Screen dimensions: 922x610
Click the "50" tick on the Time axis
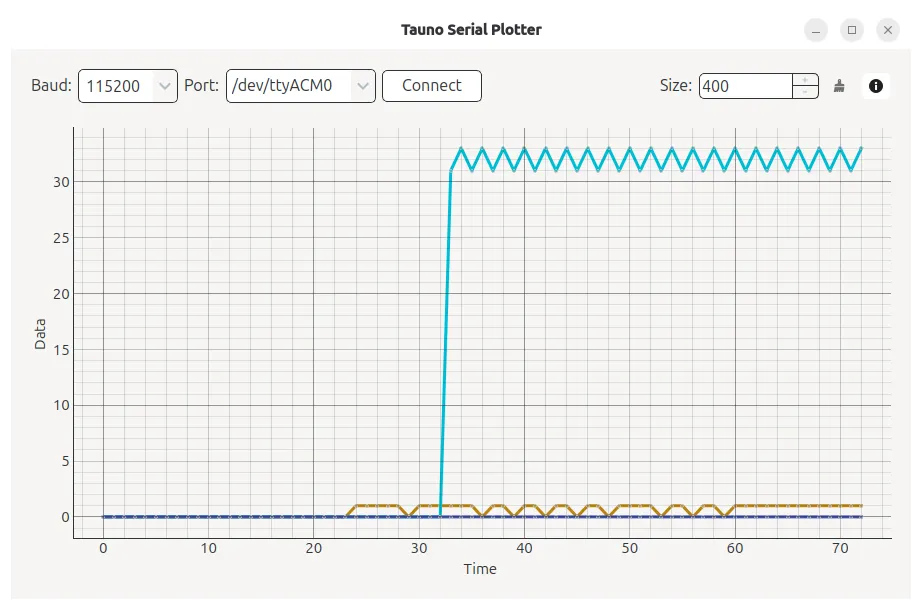point(629,549)
